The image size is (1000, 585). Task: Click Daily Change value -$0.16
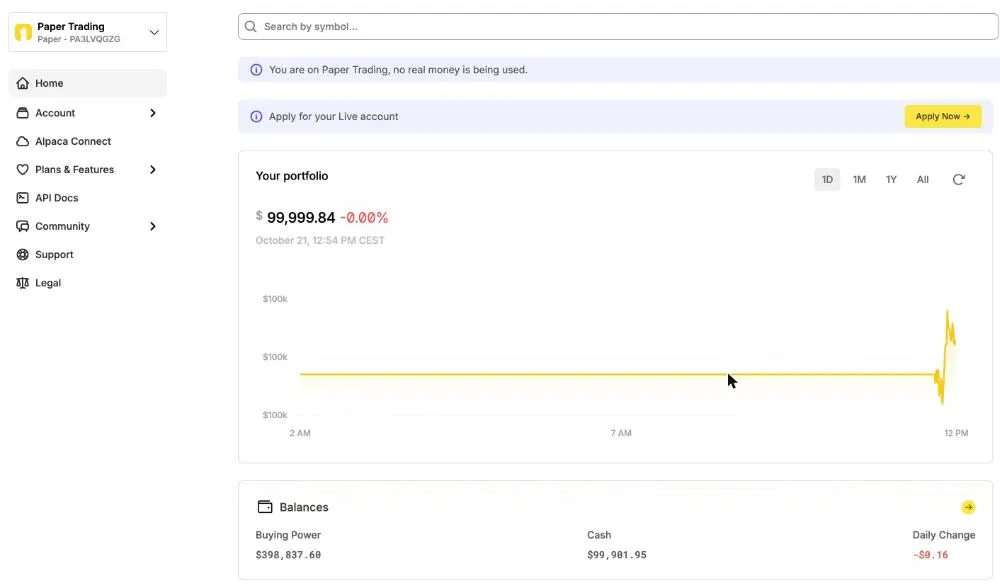pyautogui.click(x=930, y=555)
